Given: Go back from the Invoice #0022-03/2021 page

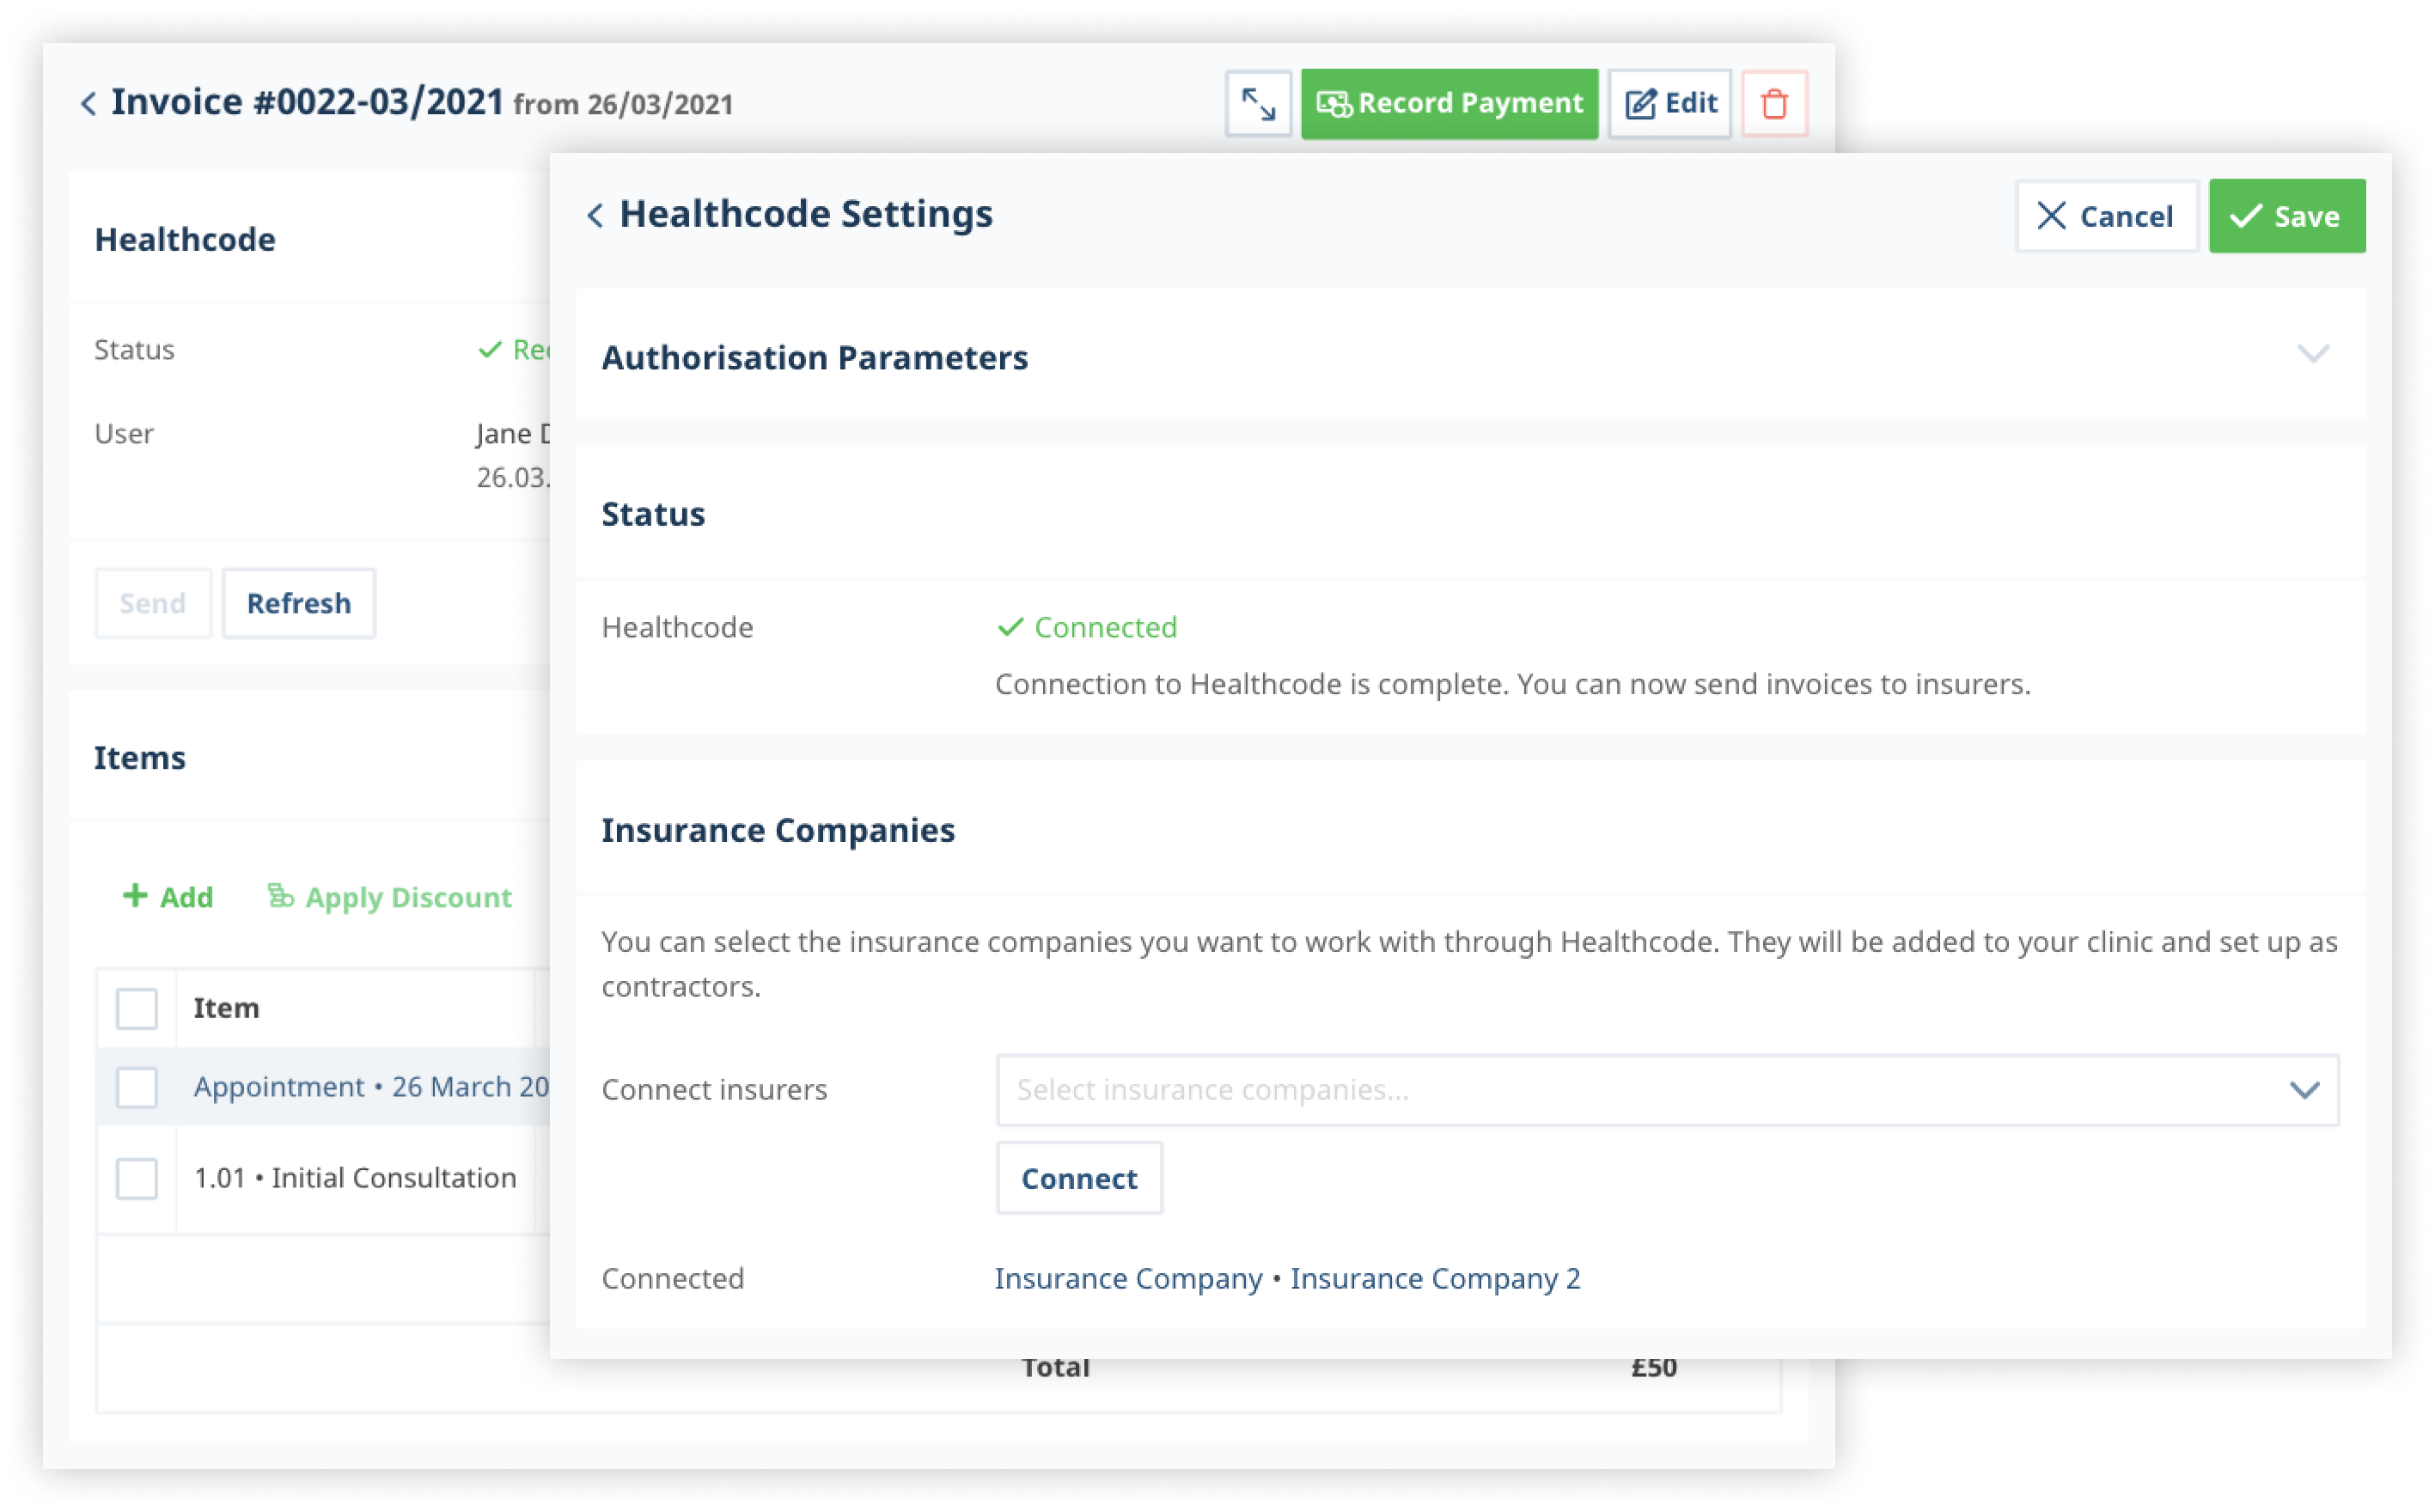Looking at the screenshot, I should pyautogui.click(x=89, y=104).
